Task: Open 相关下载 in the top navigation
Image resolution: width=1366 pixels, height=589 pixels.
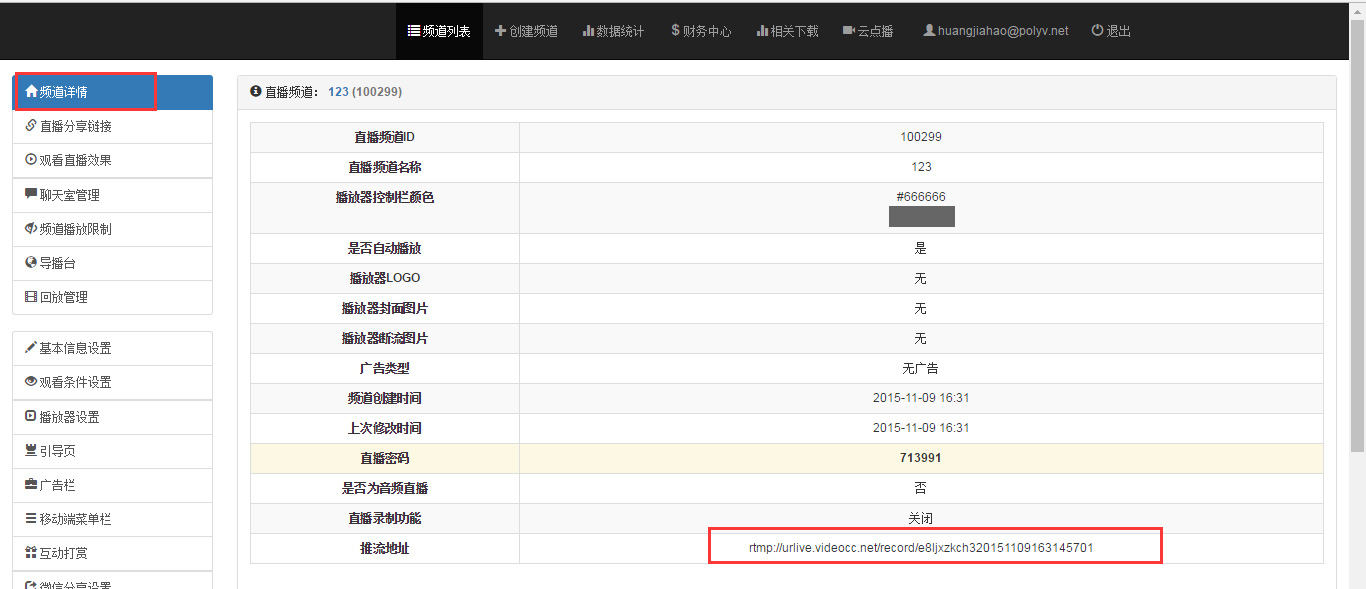Action: point(788,31)
